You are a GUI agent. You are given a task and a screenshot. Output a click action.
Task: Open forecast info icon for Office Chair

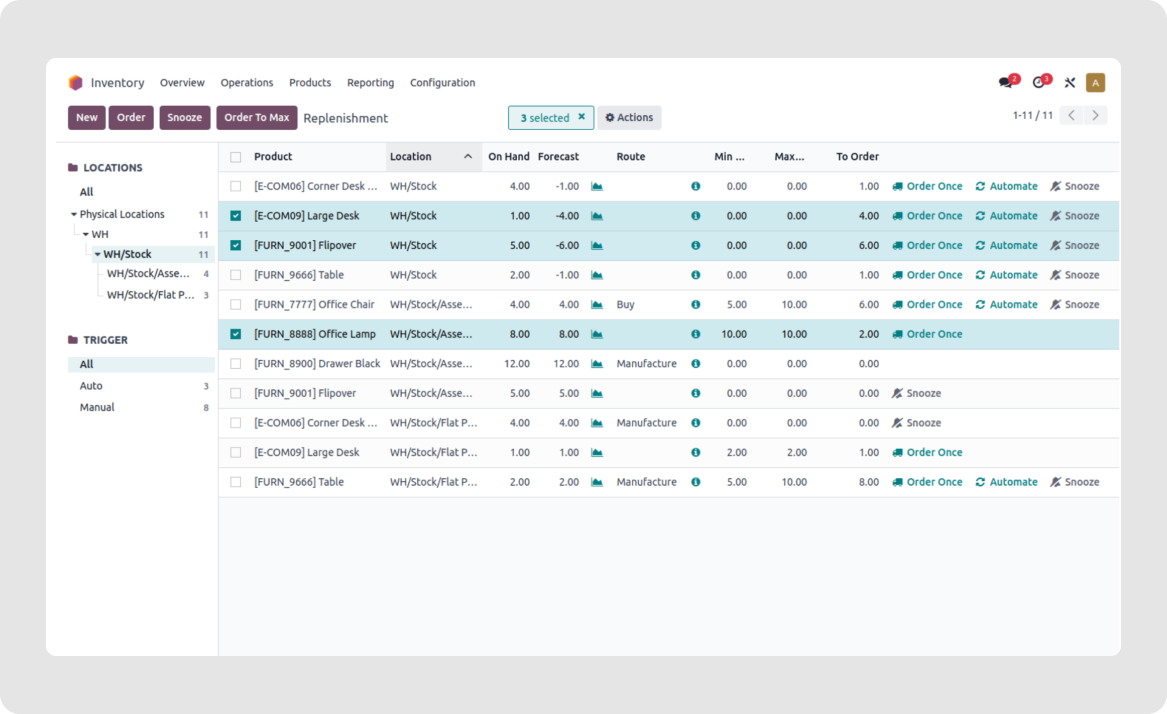click(x=695, y=304)
